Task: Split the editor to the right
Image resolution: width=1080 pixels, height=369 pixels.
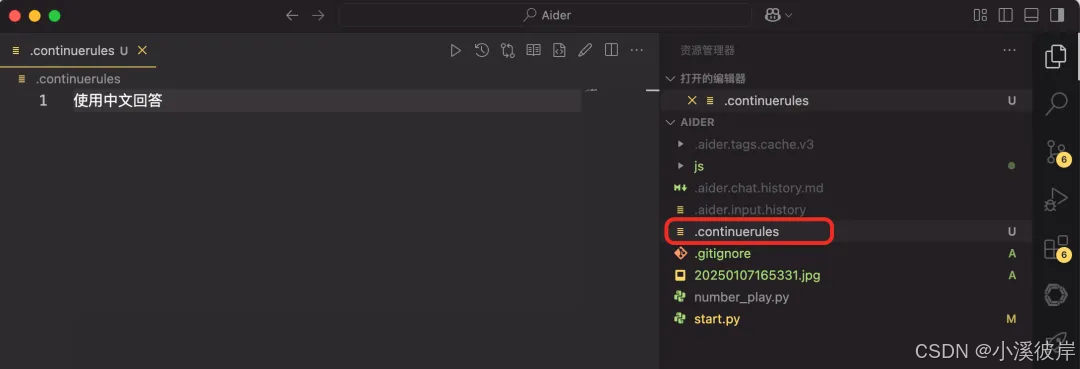Action: [611, 50]
